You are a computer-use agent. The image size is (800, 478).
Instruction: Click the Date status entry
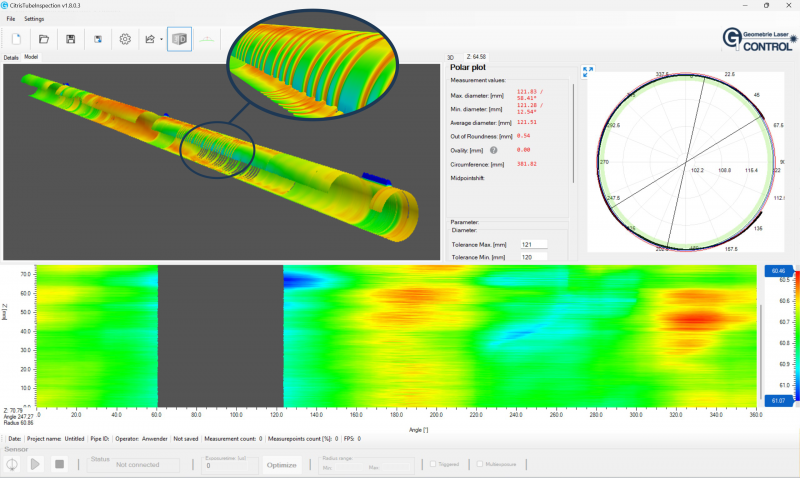pyautogui.click(x=15, y=439)
